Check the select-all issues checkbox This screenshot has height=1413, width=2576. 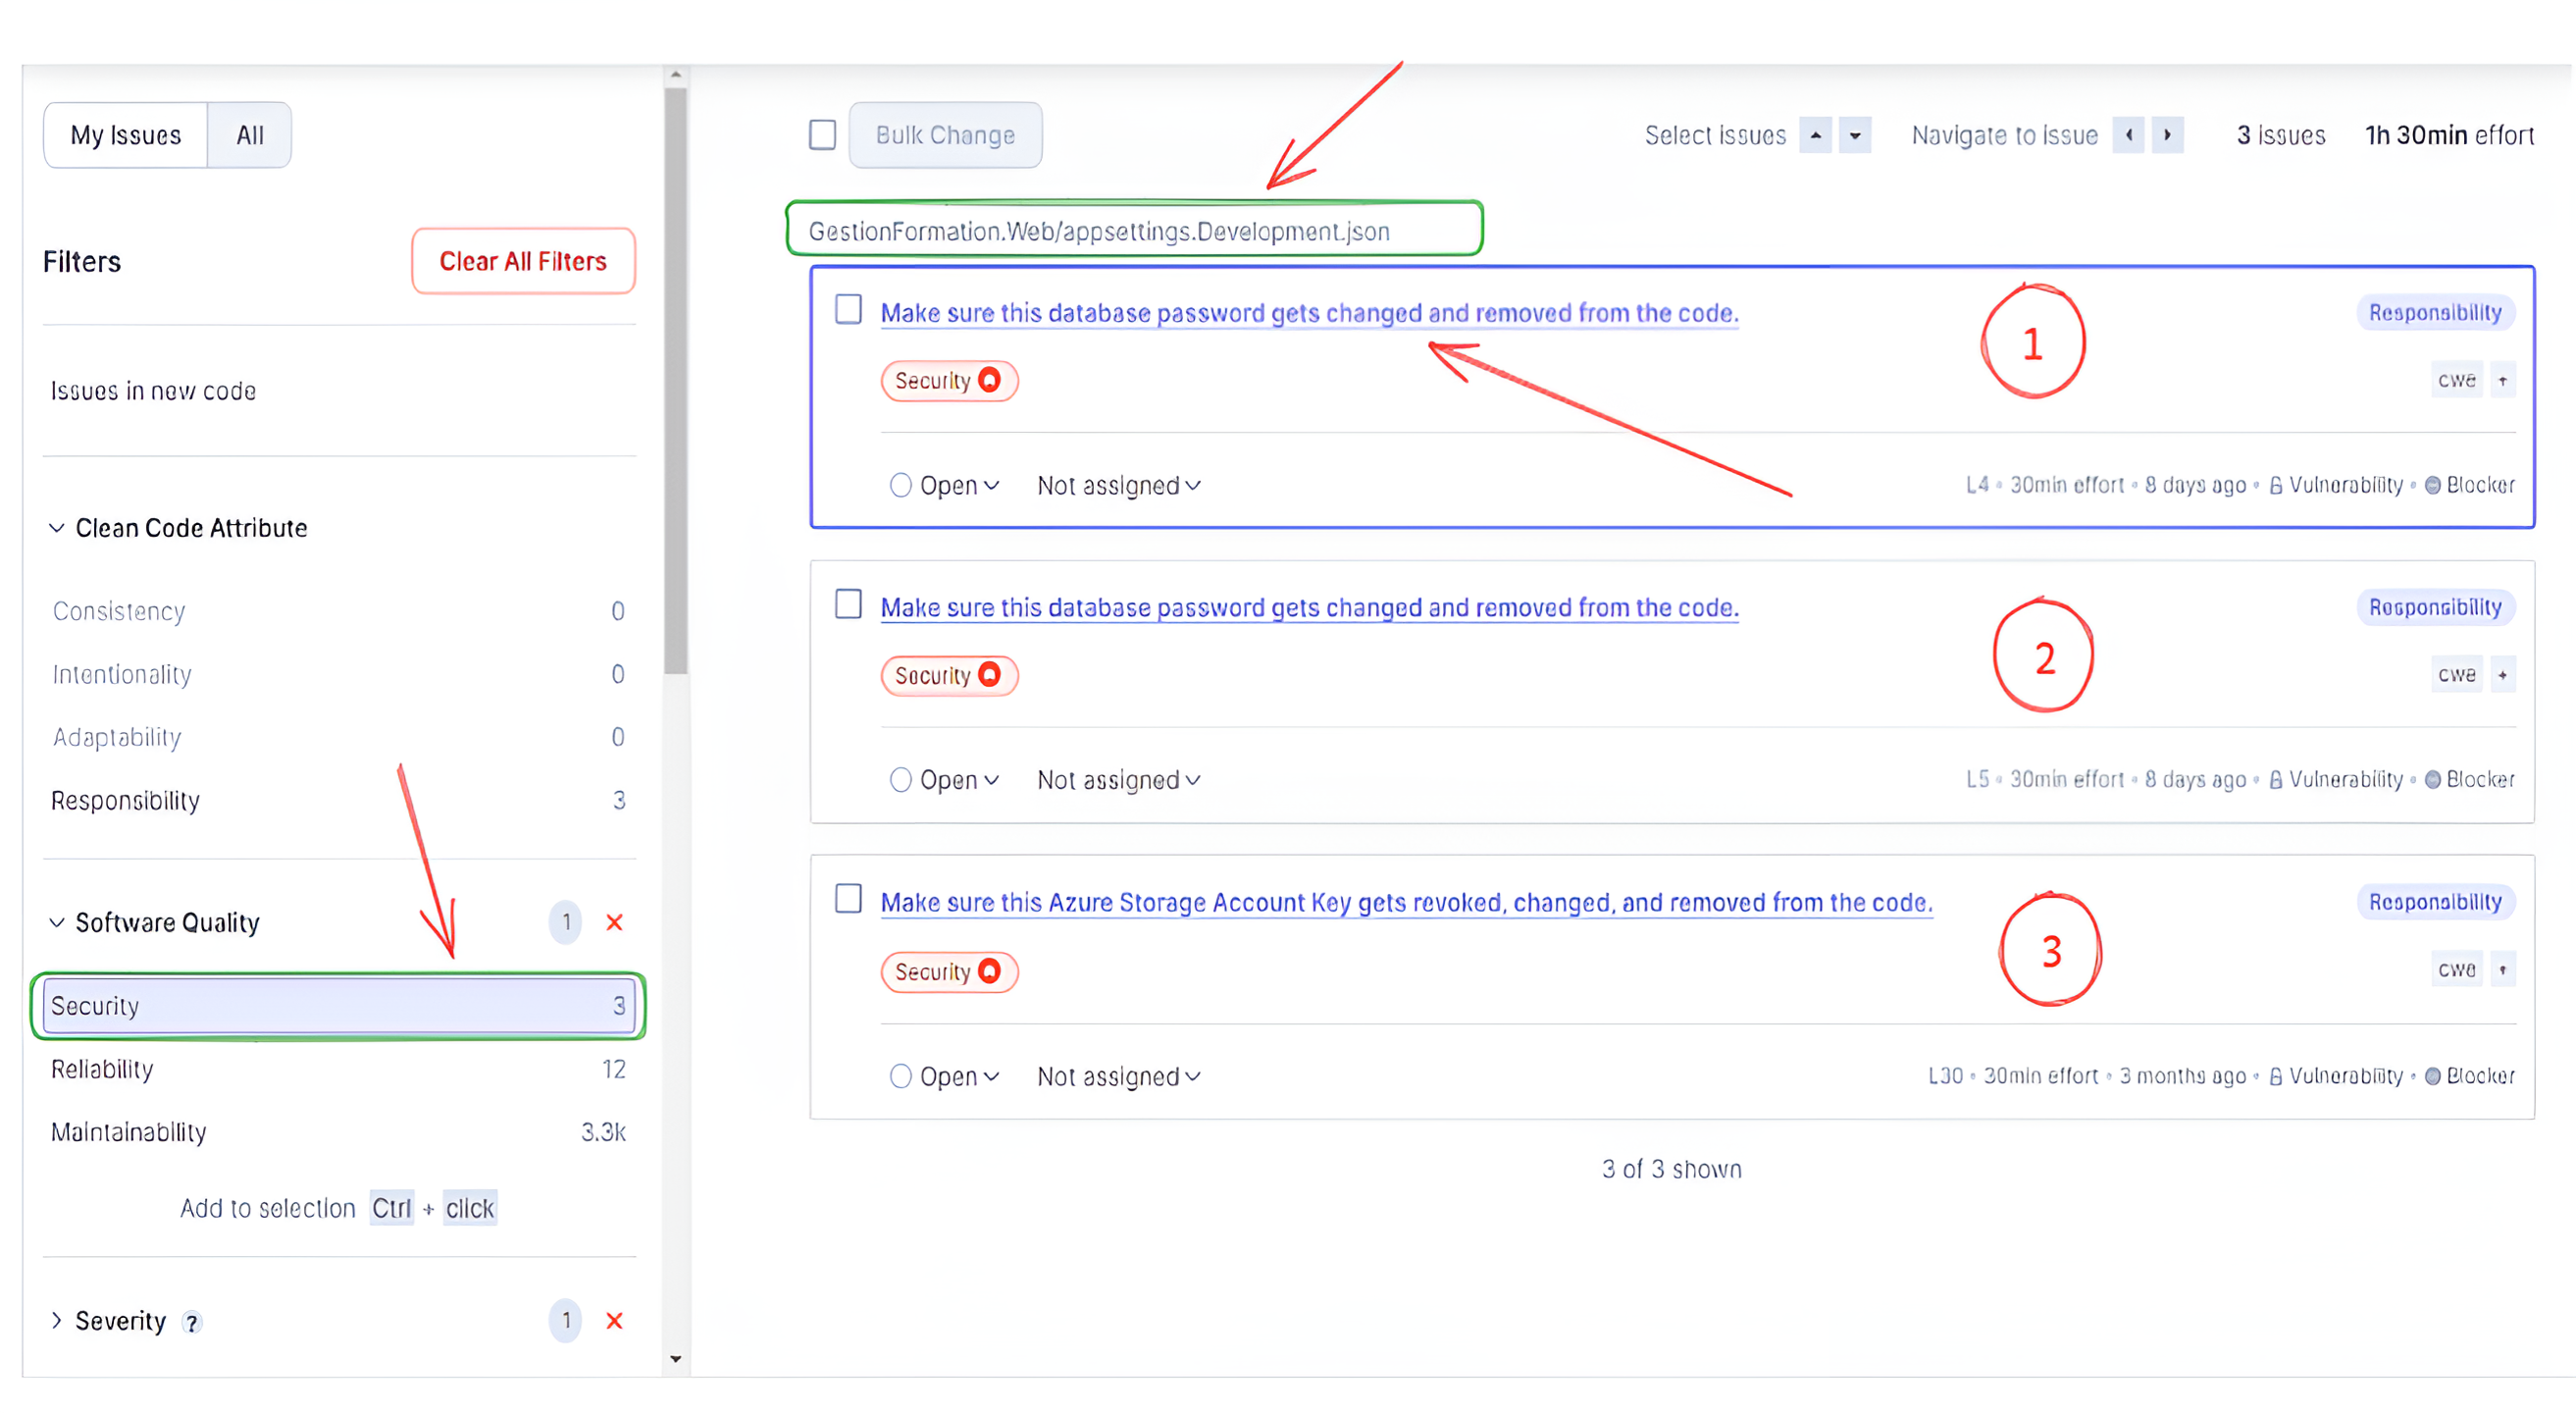click(822, 135)
